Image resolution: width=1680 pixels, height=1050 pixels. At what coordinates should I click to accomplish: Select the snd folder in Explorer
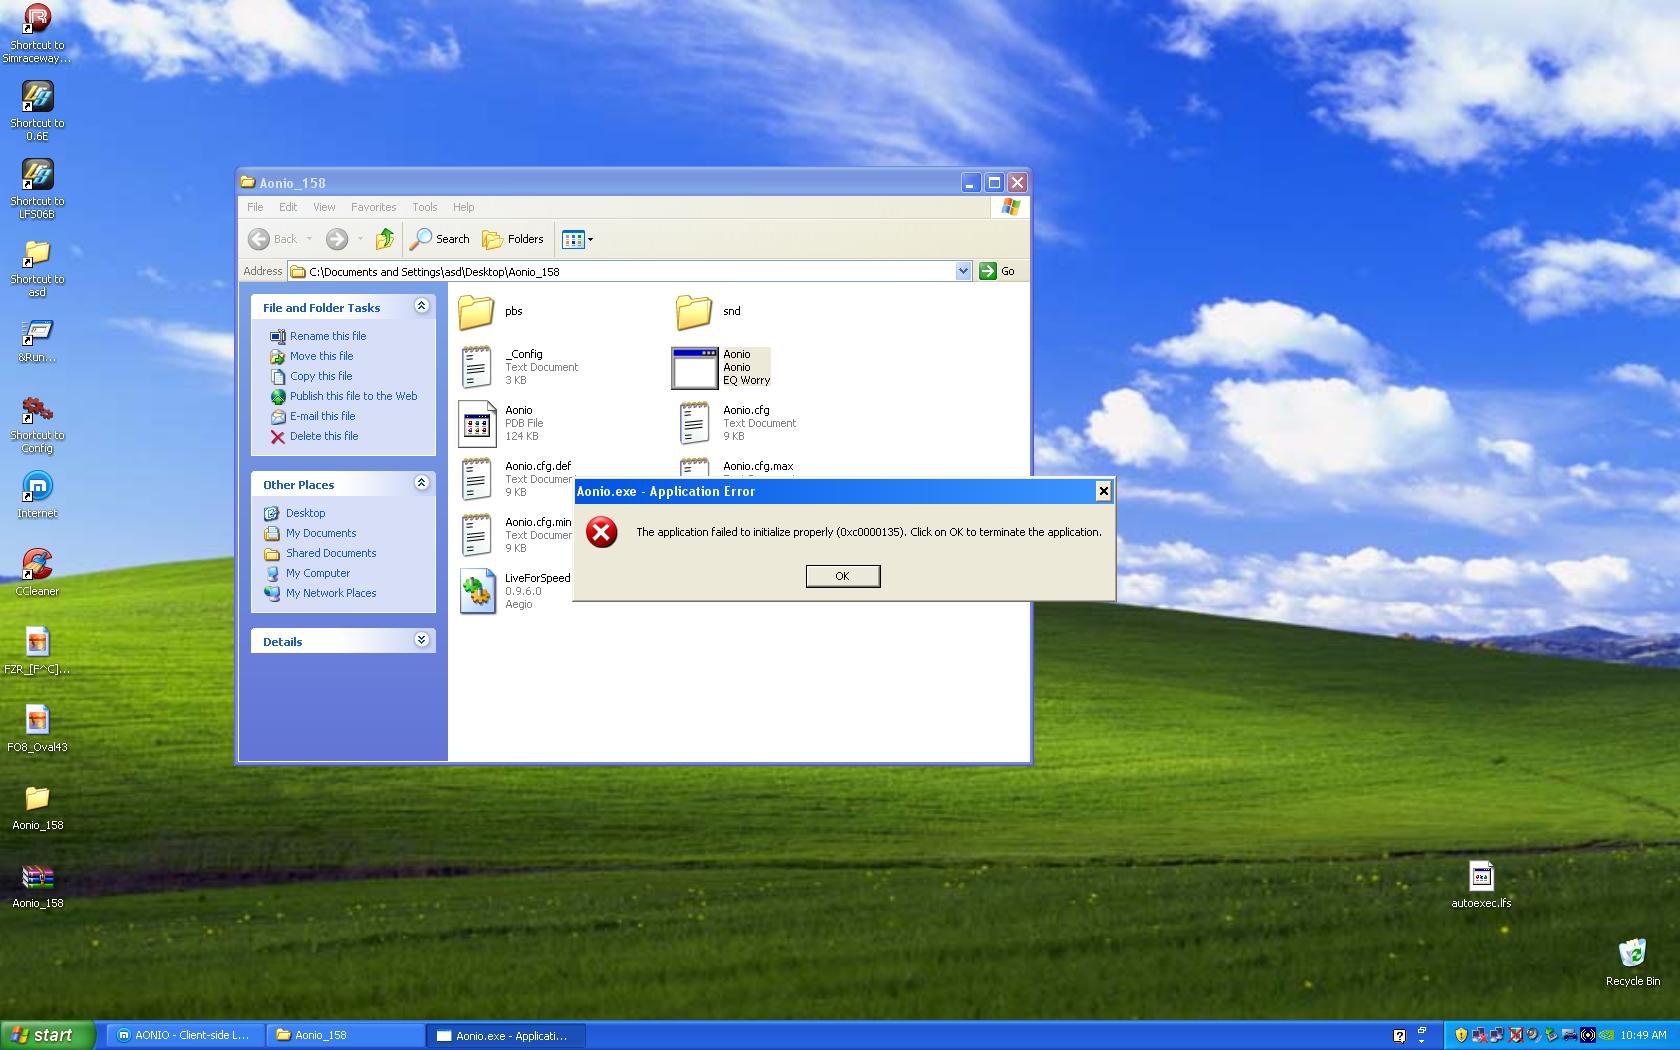709,311
